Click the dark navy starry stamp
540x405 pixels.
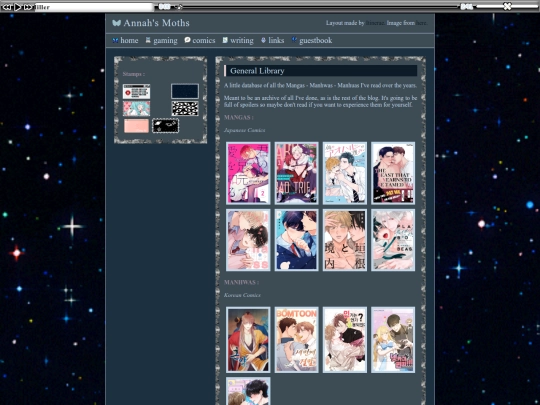click(185, 91)
